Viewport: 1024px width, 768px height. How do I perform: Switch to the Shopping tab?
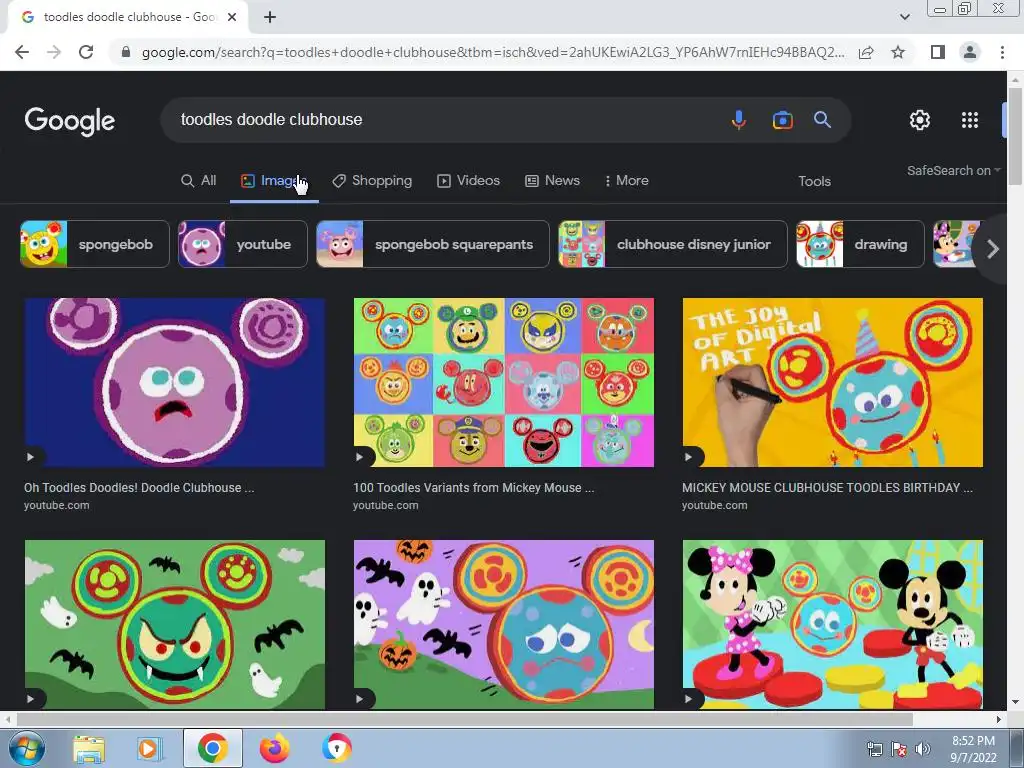(372, 181)
